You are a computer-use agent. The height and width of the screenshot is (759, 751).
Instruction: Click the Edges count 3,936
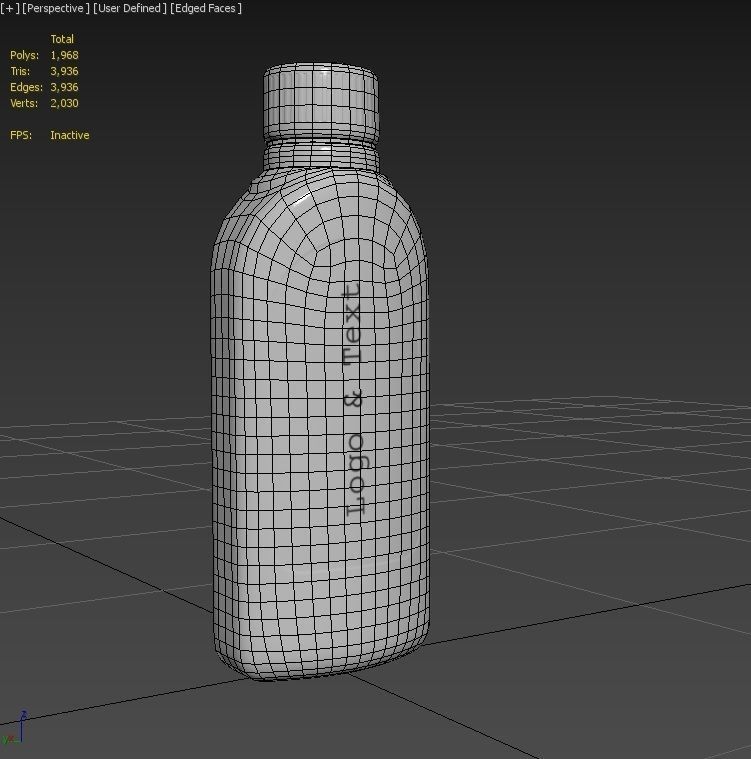tap(64, 87)
